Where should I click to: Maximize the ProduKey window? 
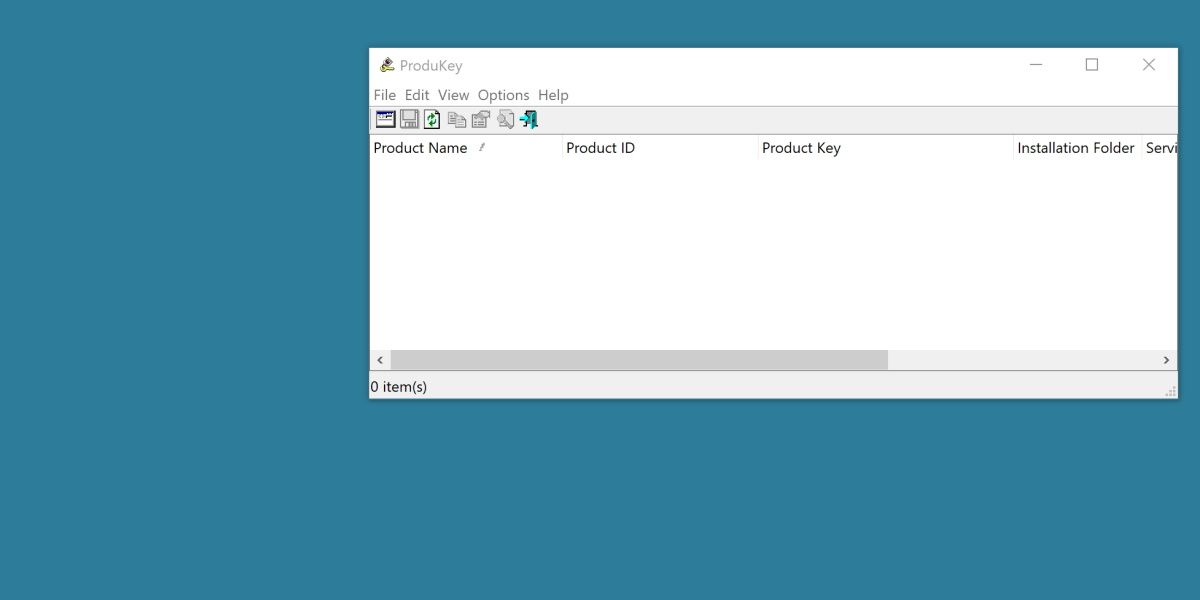pos(1092,65)
